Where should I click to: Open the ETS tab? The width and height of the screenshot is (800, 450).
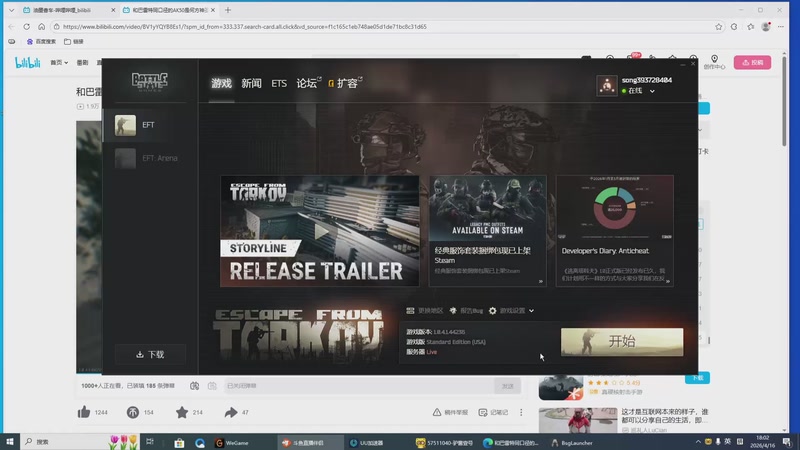click(279, 83)
